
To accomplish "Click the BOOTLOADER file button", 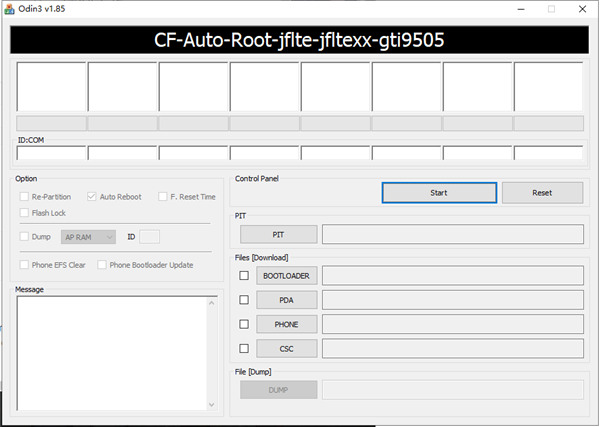I will pos(287,275).
